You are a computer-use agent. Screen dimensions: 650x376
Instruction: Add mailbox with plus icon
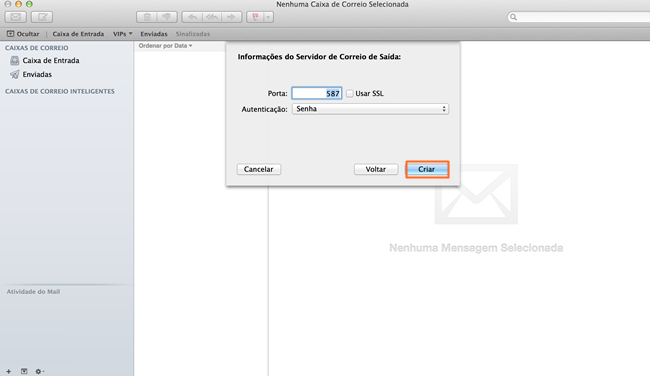[9, 371]
